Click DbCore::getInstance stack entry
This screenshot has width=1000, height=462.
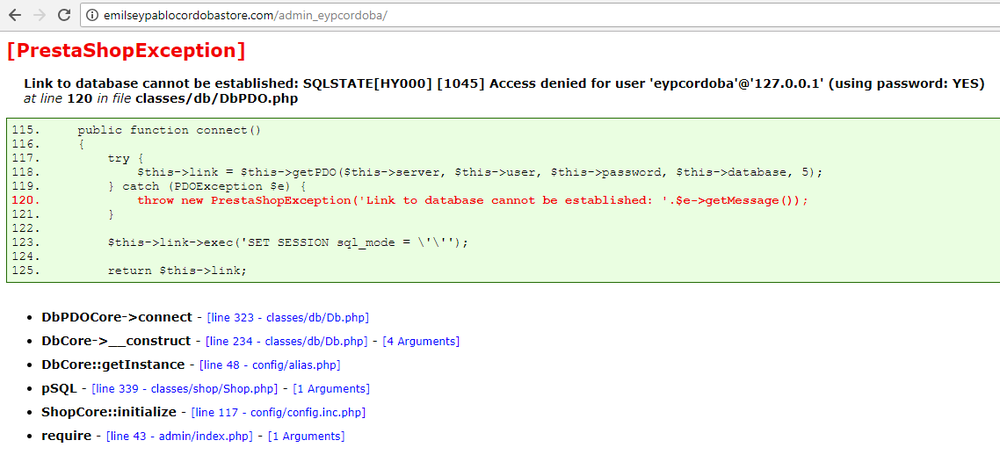[x=113, y=364]
